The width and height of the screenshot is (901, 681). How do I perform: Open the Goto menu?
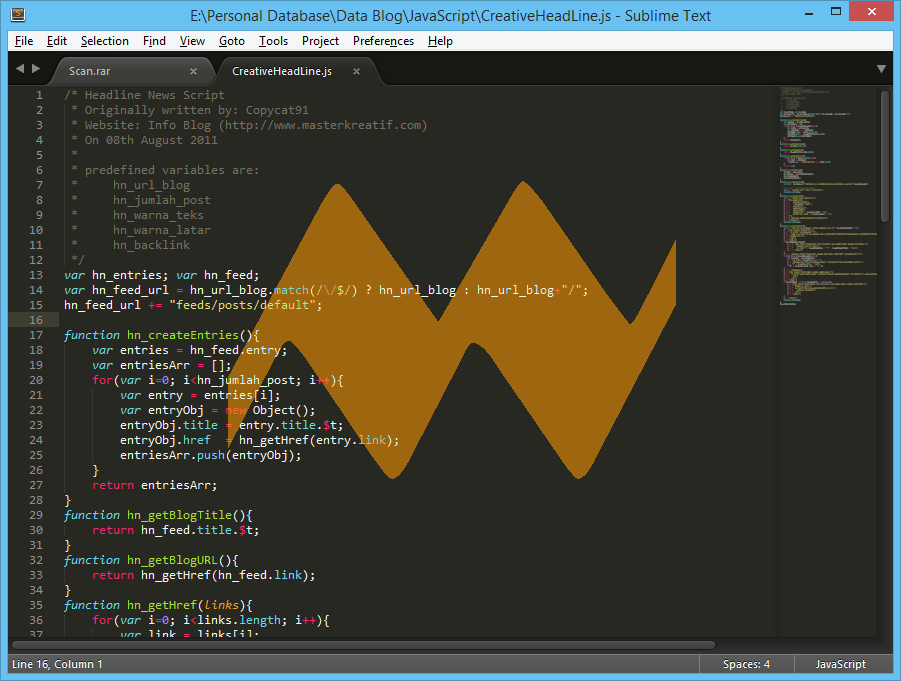pos(232,41)
